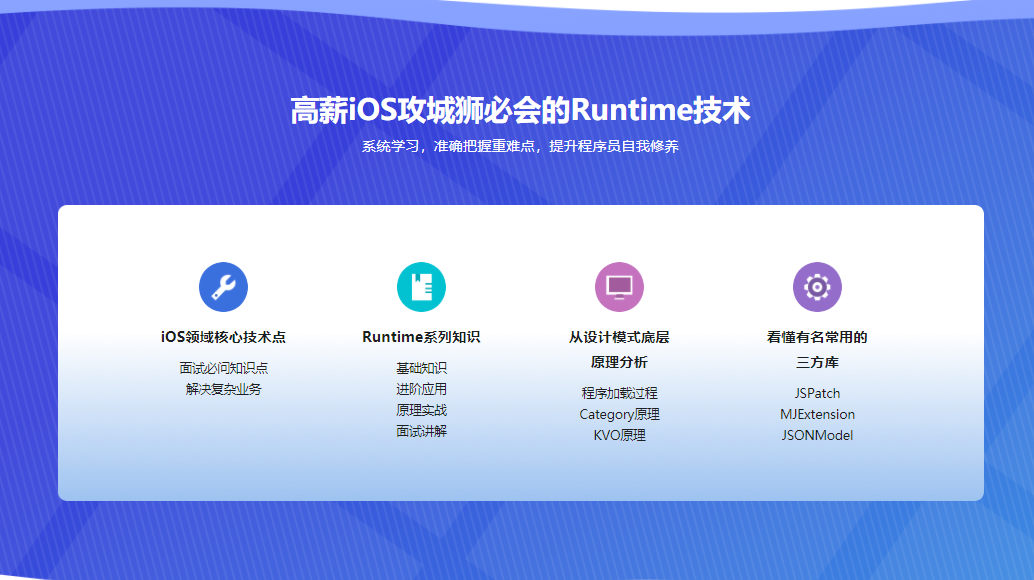Click the pink monitor icon

619,287
